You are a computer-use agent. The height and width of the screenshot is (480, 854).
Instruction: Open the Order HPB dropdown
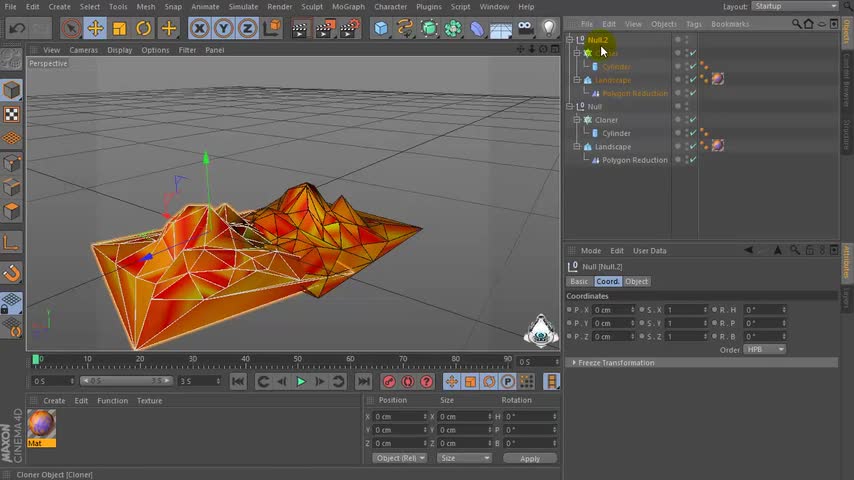(766, 350)
